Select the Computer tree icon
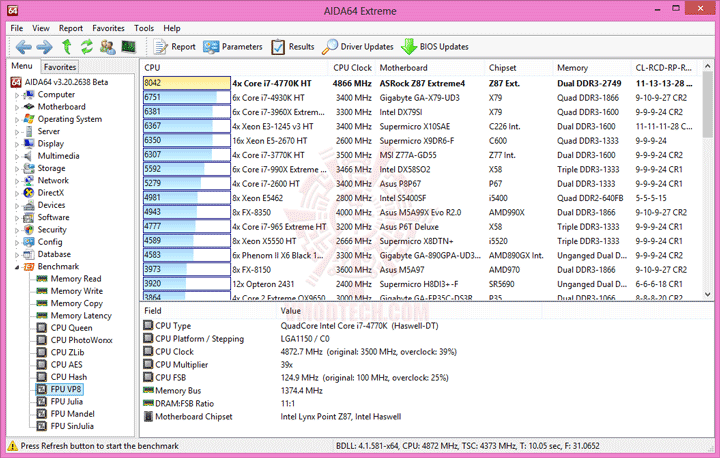The width and height of the screenshot is (720, 458). click(29, 95)
